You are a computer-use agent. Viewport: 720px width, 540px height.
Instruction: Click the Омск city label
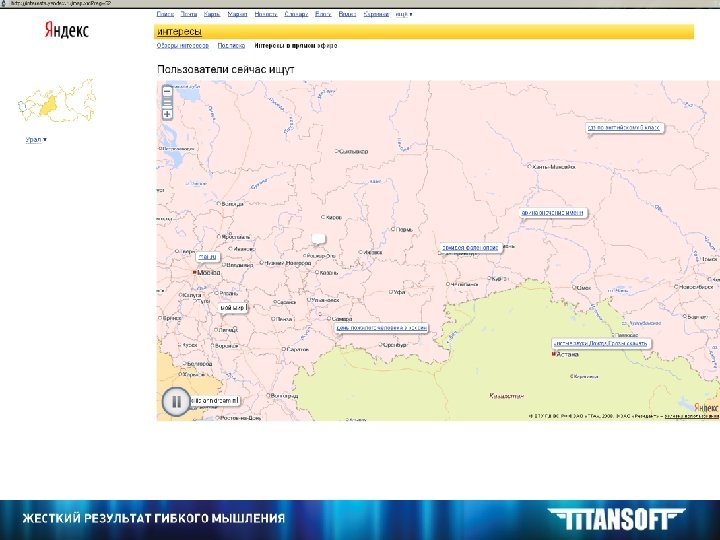(x=582, y=288)
